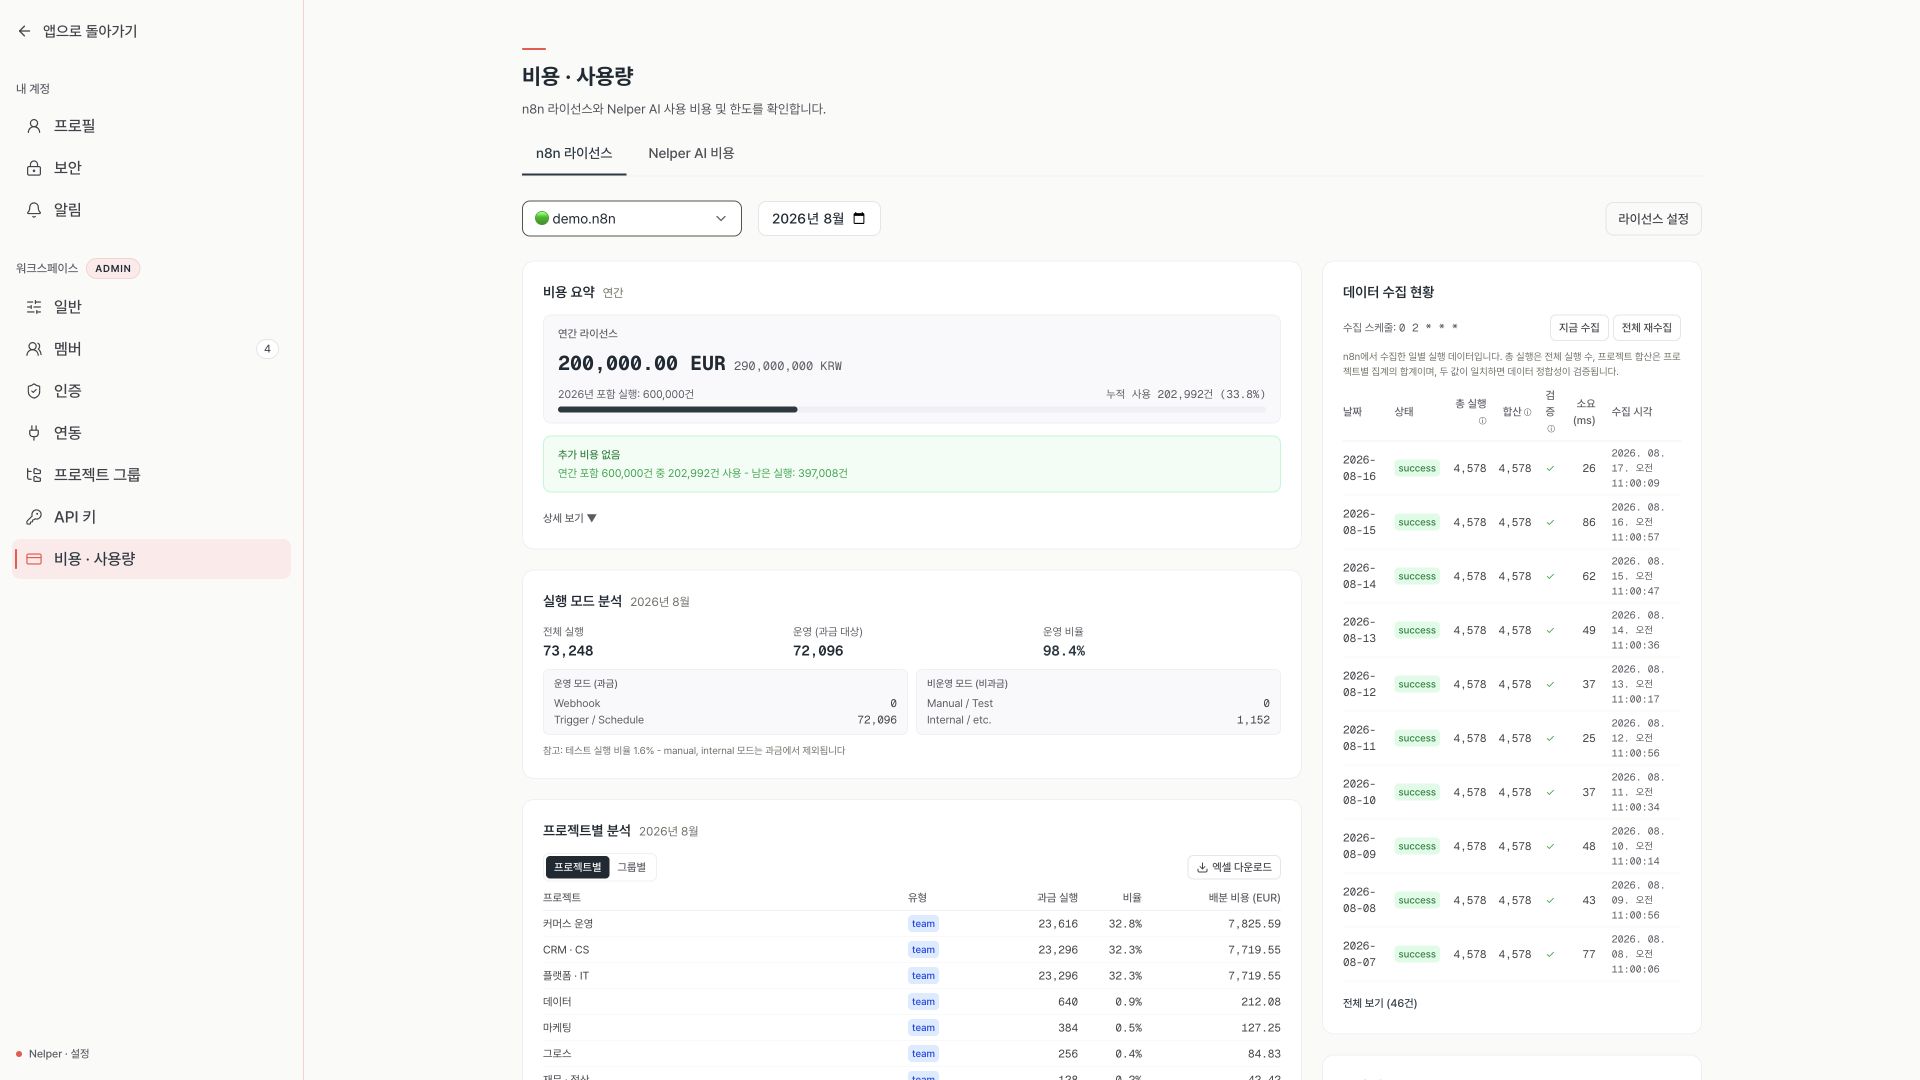Viewport: 1920px width, 1080px height.
Task: Click the 32.8% ratio for 커머스 운영
Action: 1125,924
